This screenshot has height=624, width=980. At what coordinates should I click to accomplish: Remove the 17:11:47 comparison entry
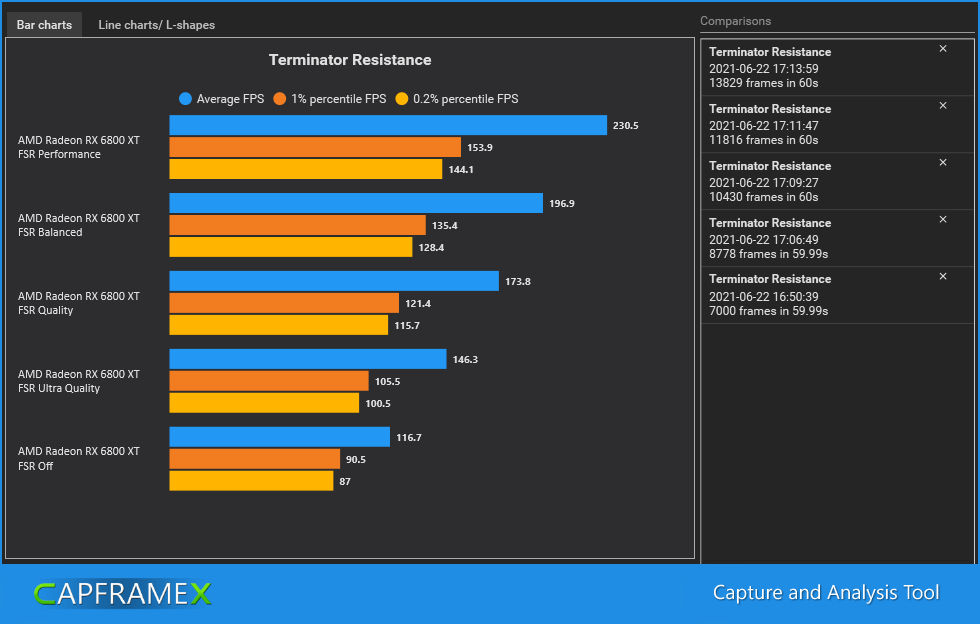point(942,106)
